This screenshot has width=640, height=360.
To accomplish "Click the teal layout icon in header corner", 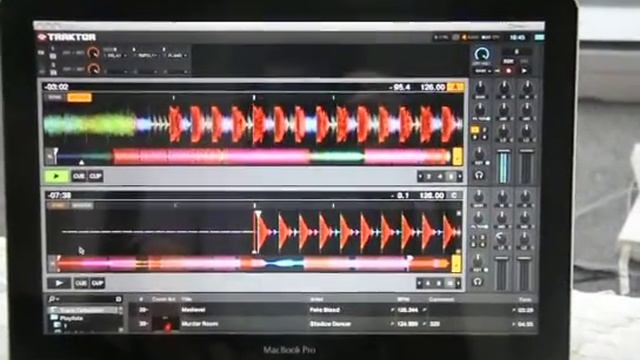I will coord(539,37).
